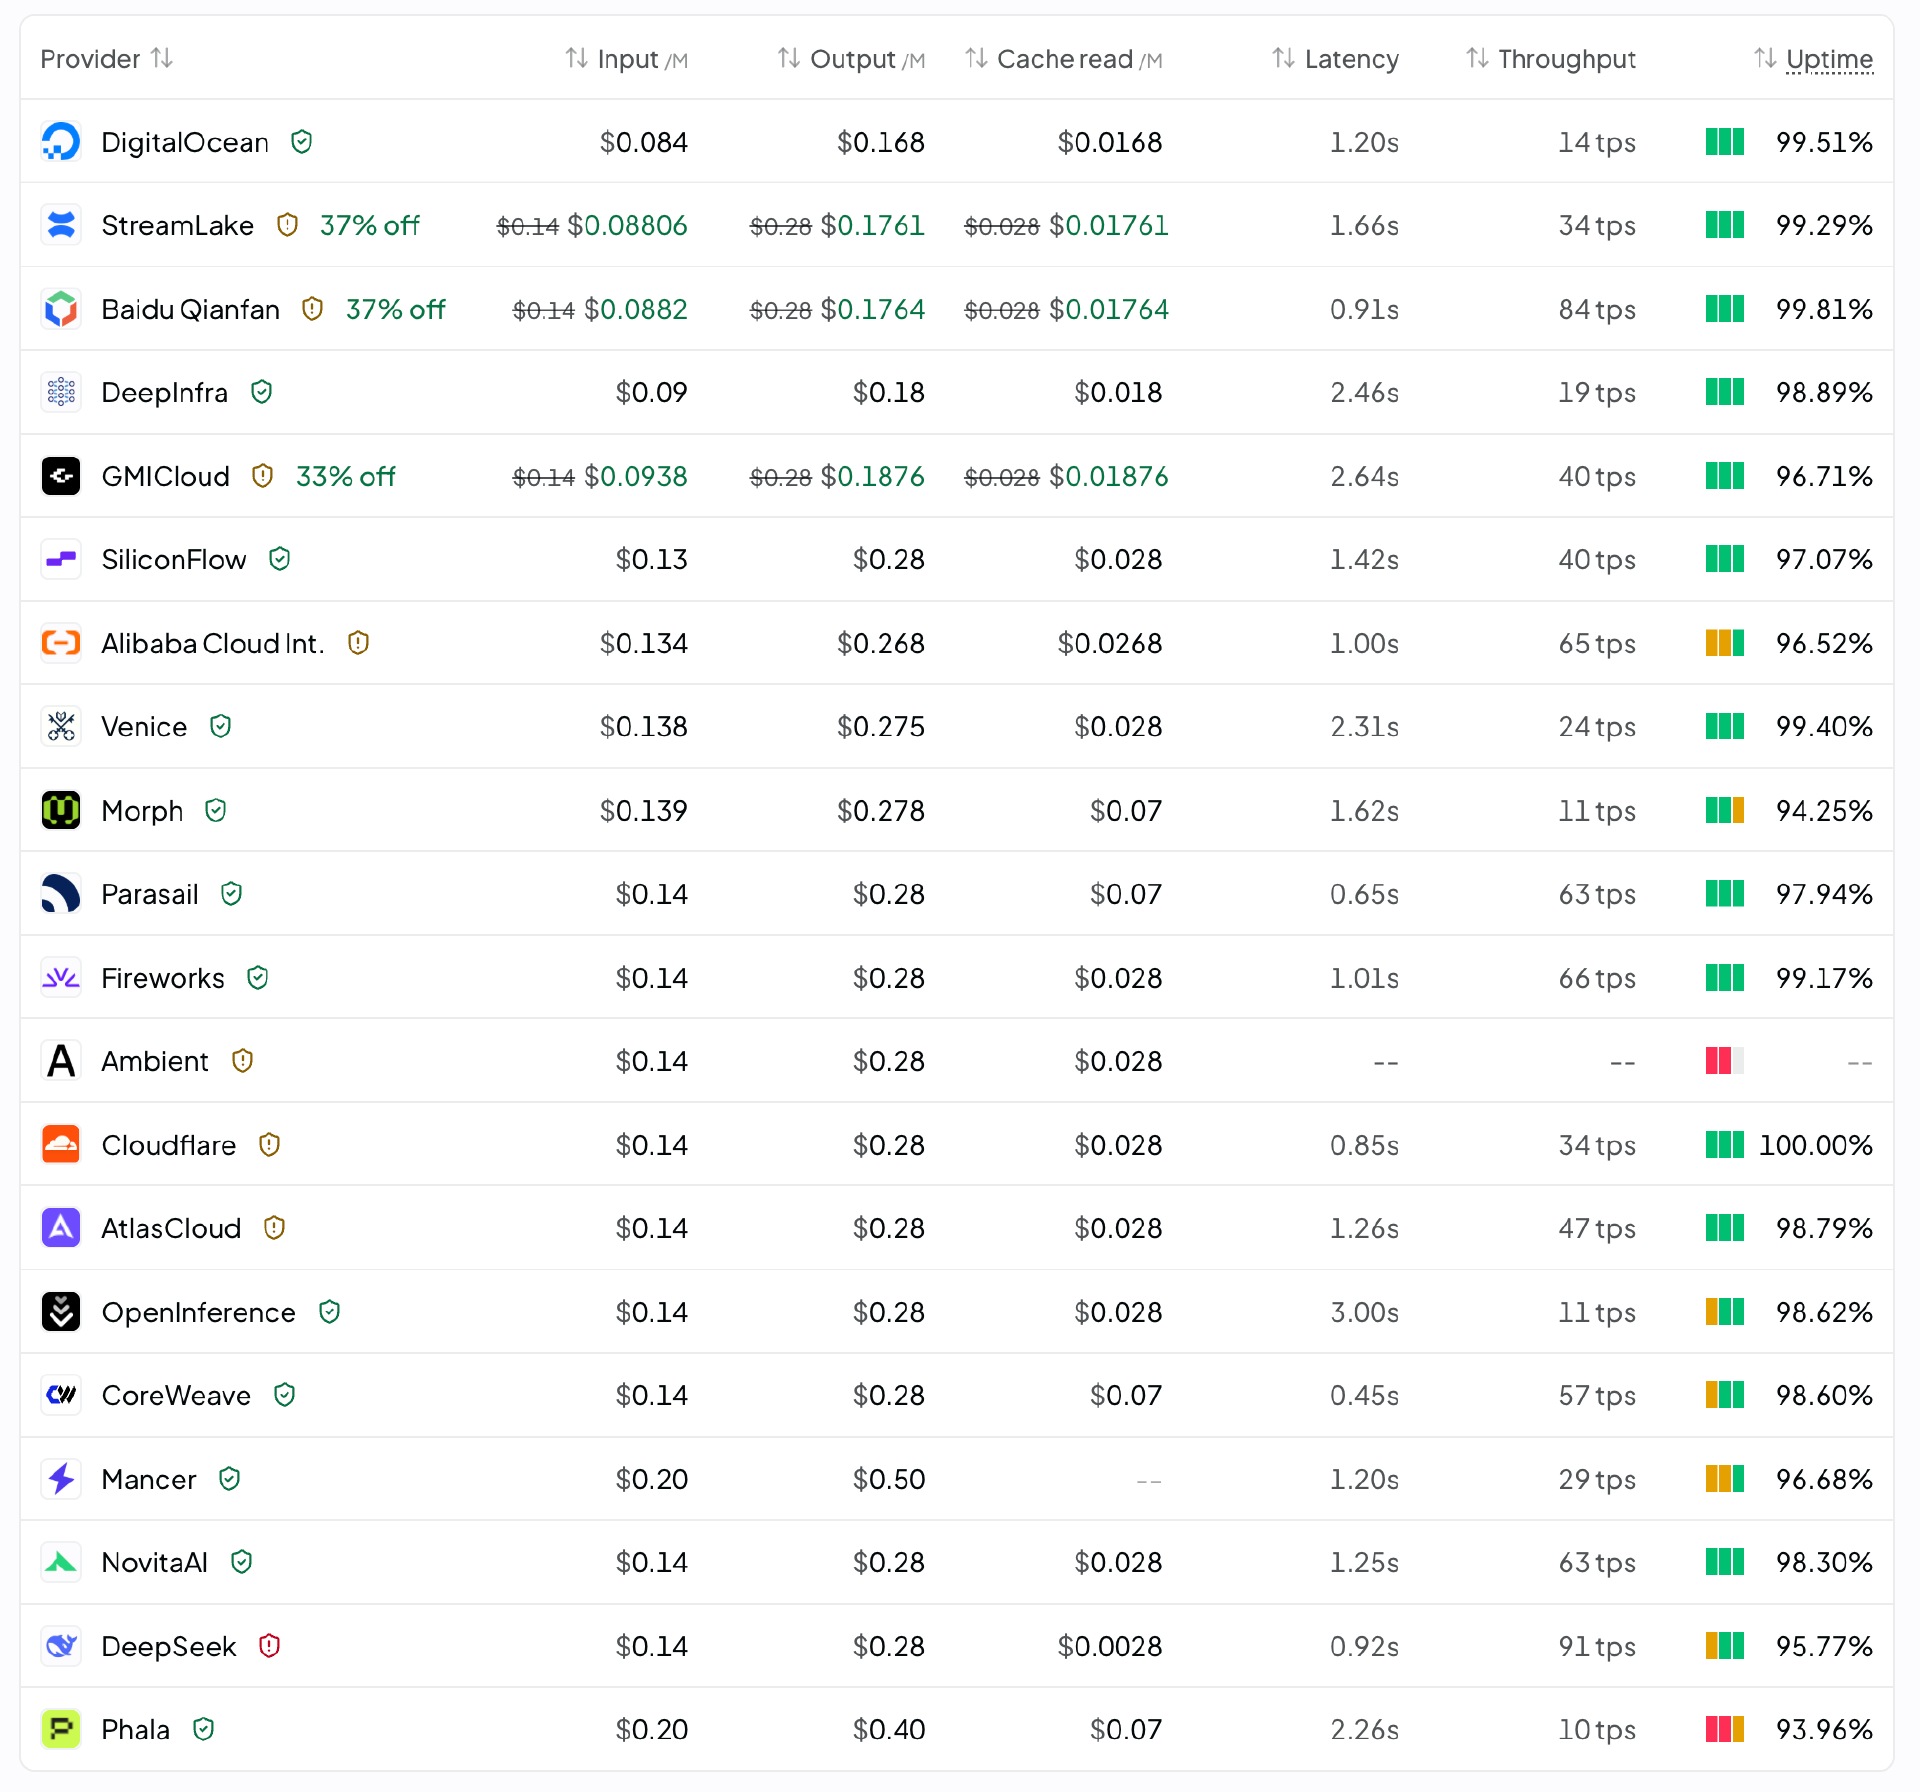Click the Mancer lightning bolt logo
The width and height of the screenshot is (1920, 1792).
[x=61, y=1478]
